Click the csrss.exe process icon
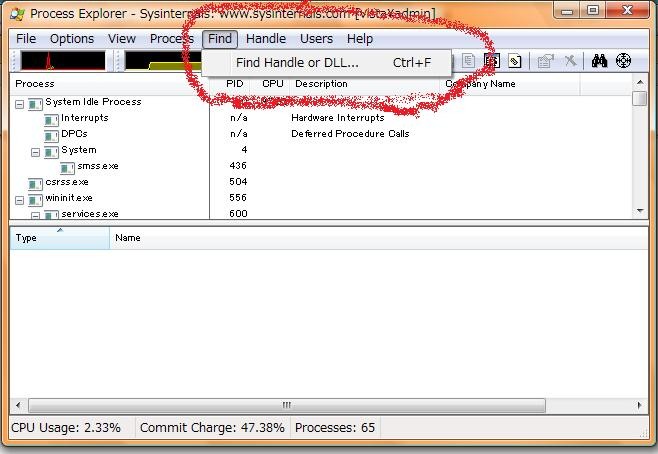 click(x=35, y=184)
